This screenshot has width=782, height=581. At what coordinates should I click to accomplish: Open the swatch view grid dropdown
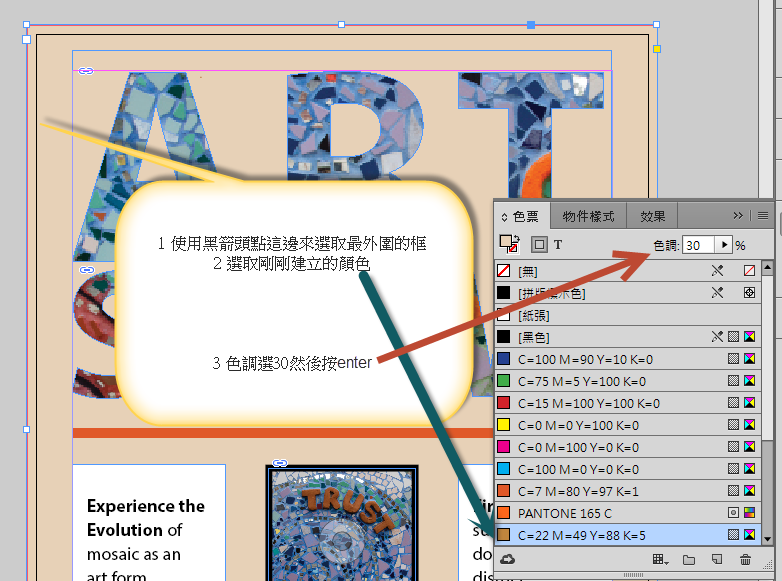(x=660, y=560)
